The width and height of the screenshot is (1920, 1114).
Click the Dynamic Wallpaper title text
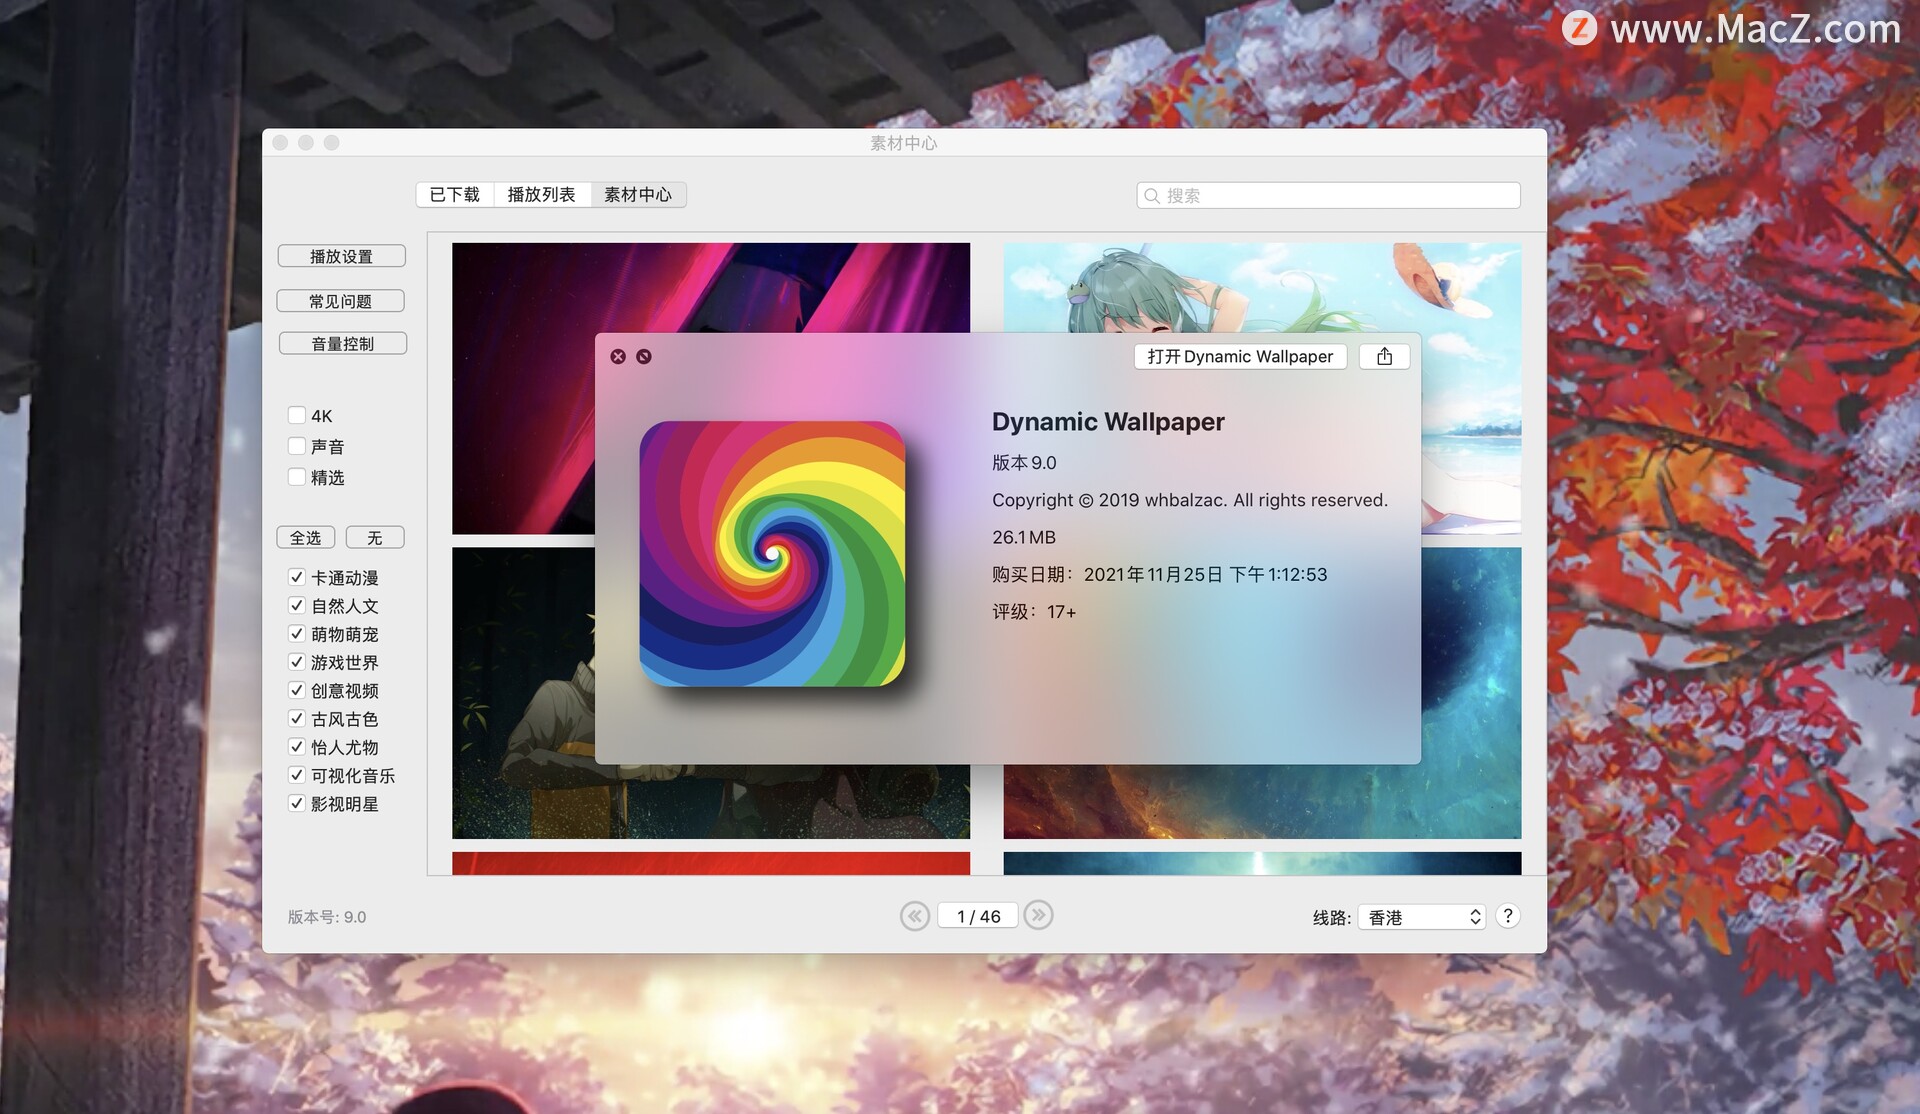[1108, 422]
